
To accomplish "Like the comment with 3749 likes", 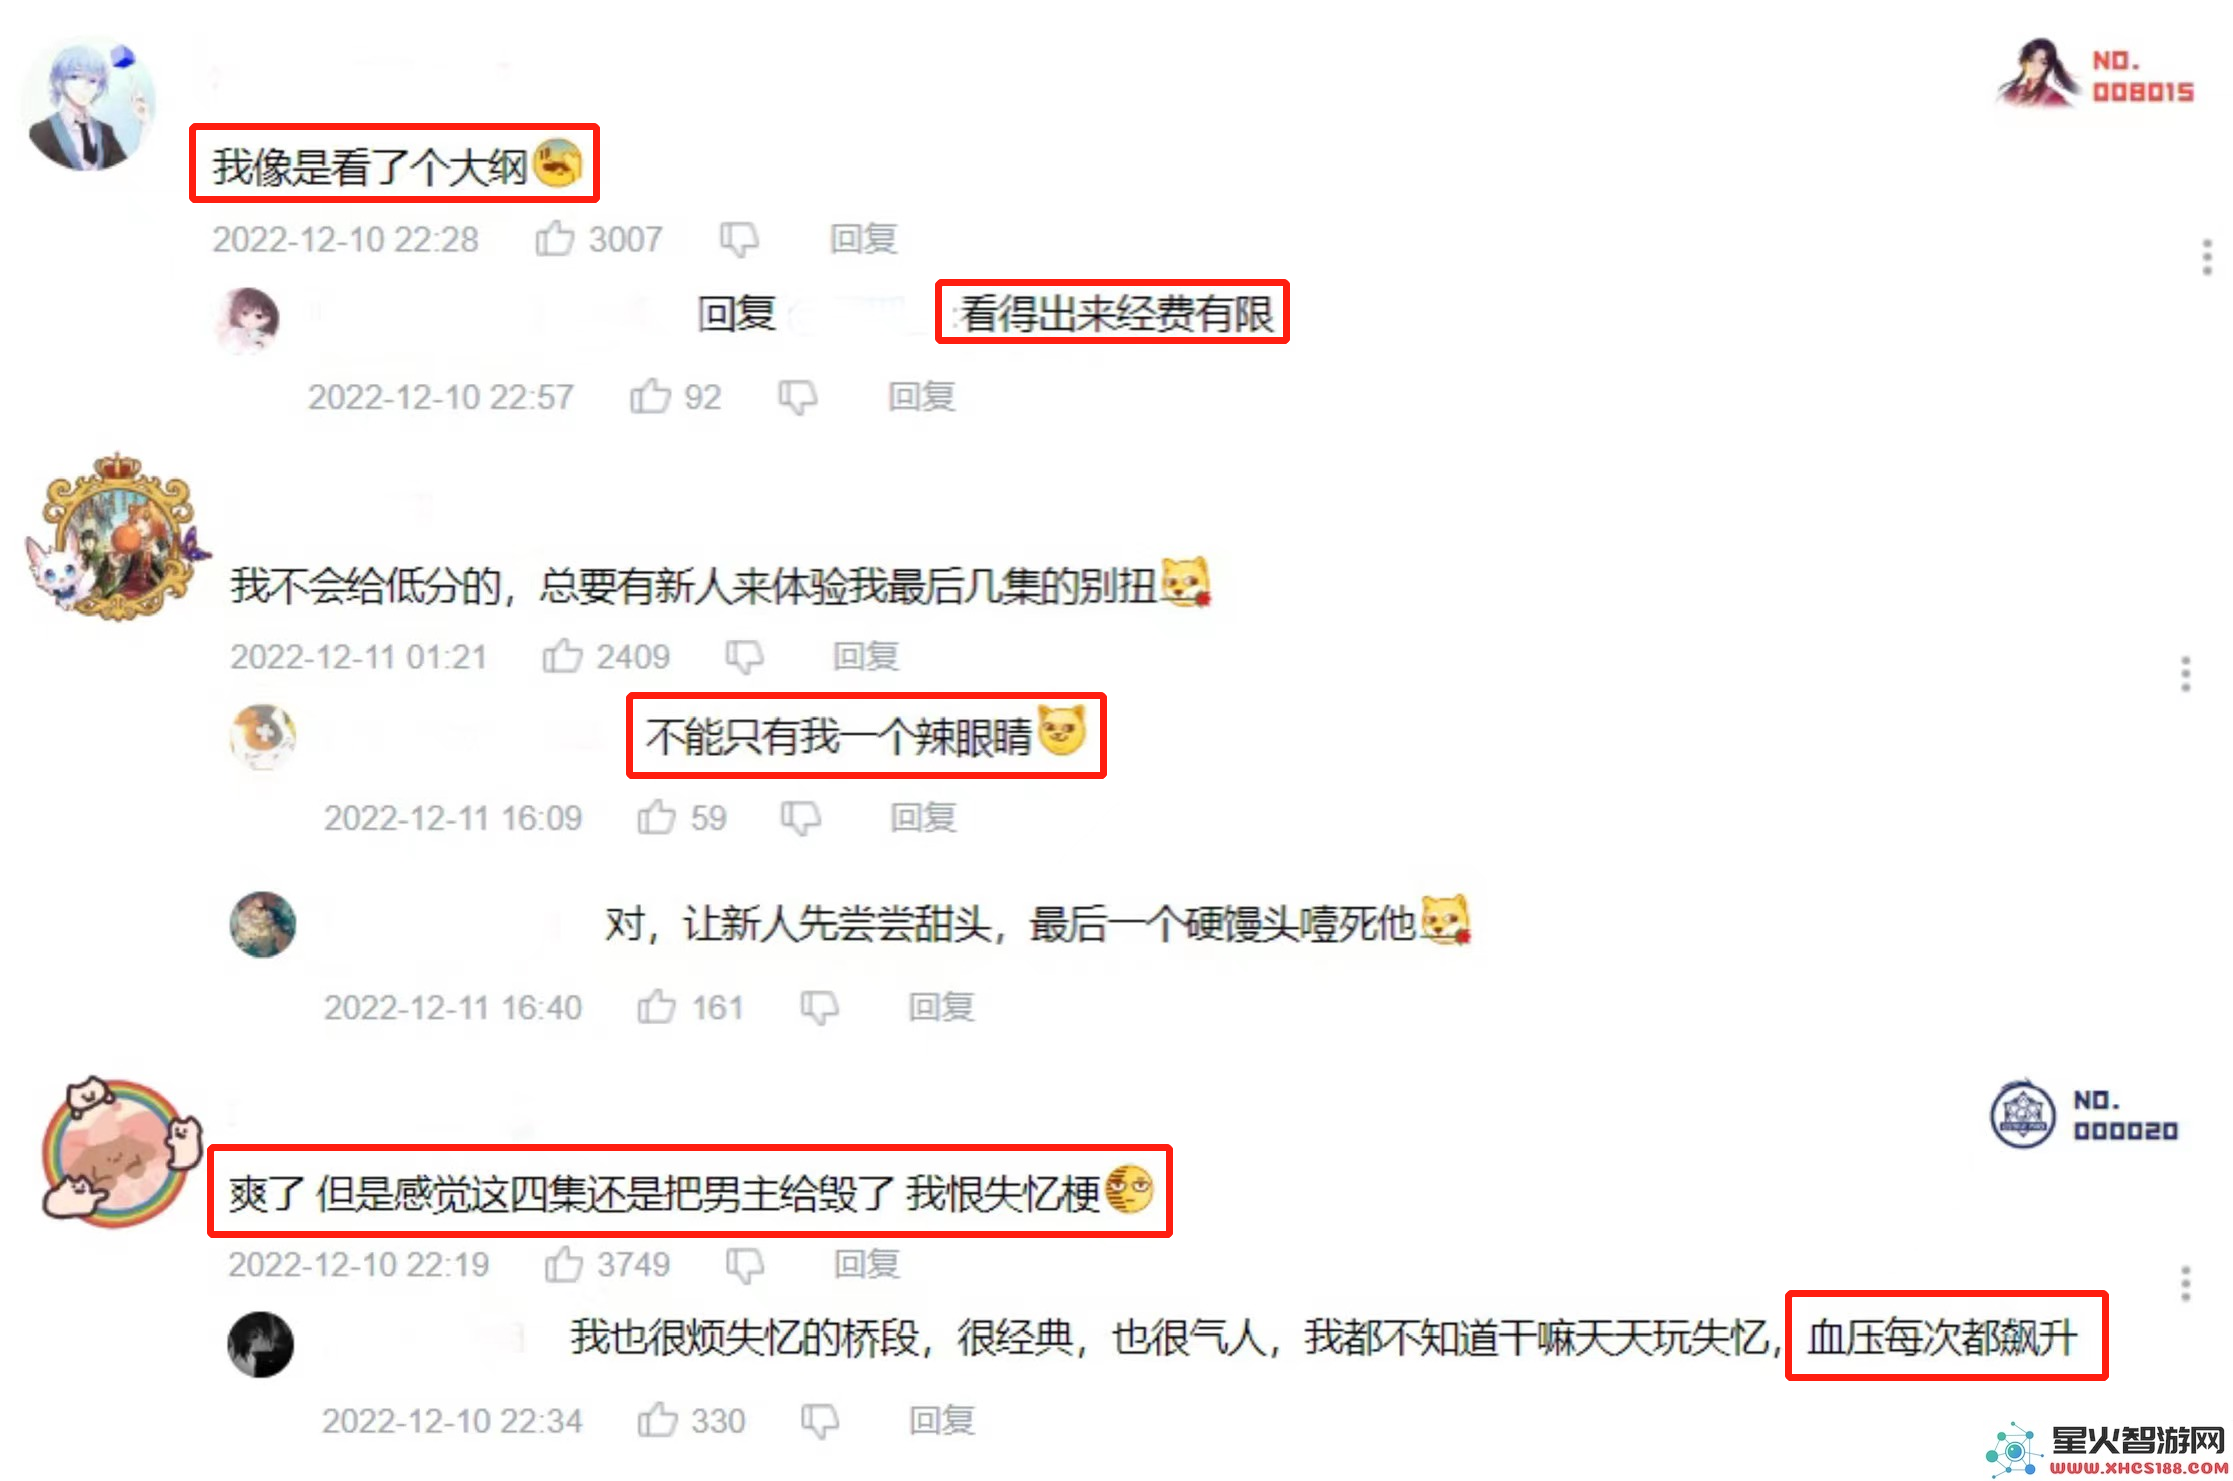I will [563, 1265].
